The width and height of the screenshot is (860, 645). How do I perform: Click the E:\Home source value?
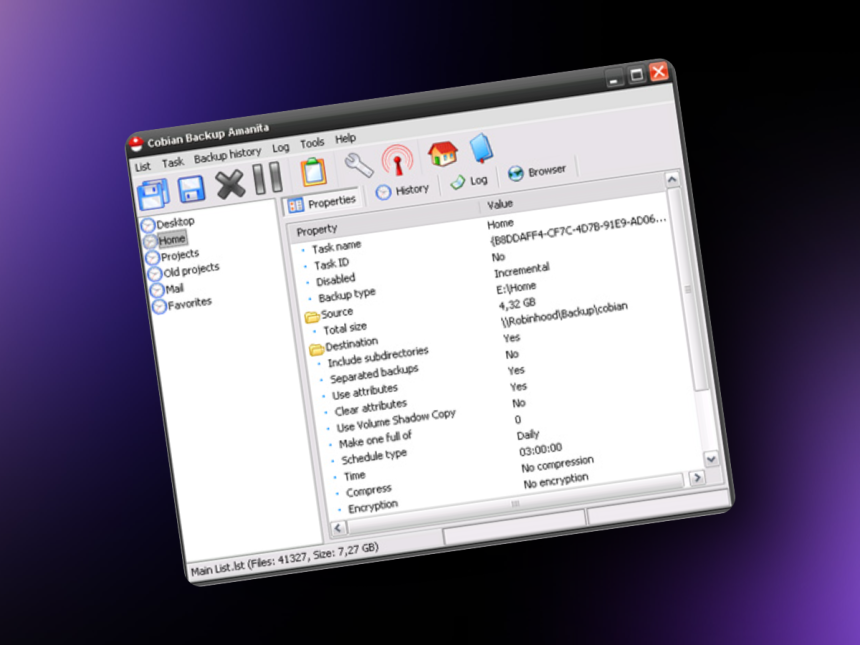tap(516, 287)
